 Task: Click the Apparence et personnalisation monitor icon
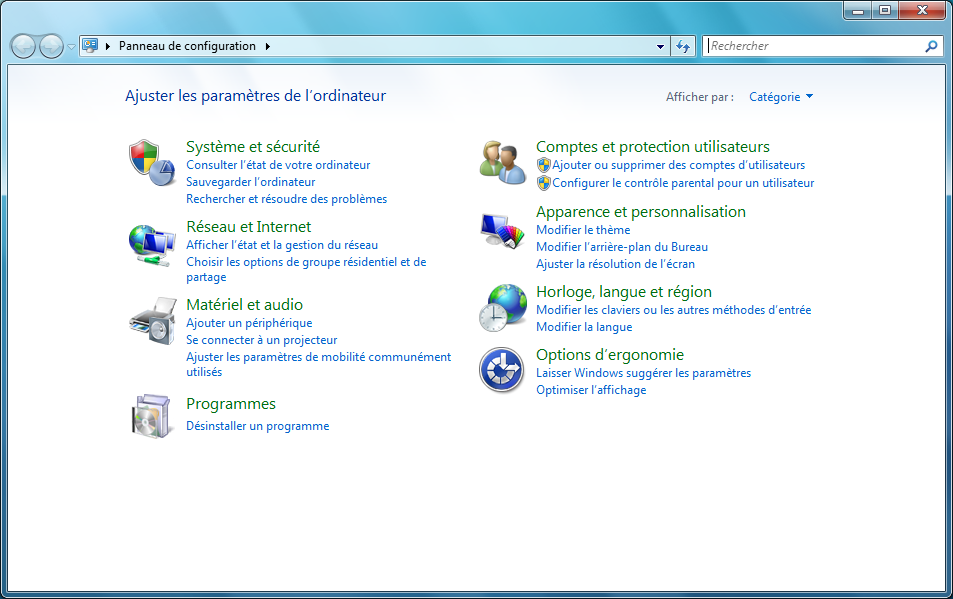tap(503, 230)
